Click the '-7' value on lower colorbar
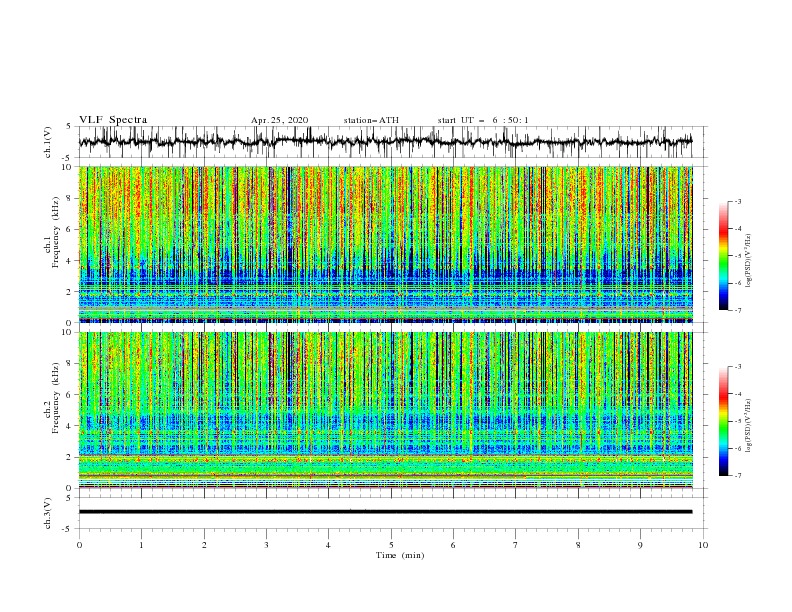The image size is (792, 612). pyautogui.click(x=737, y=476)
